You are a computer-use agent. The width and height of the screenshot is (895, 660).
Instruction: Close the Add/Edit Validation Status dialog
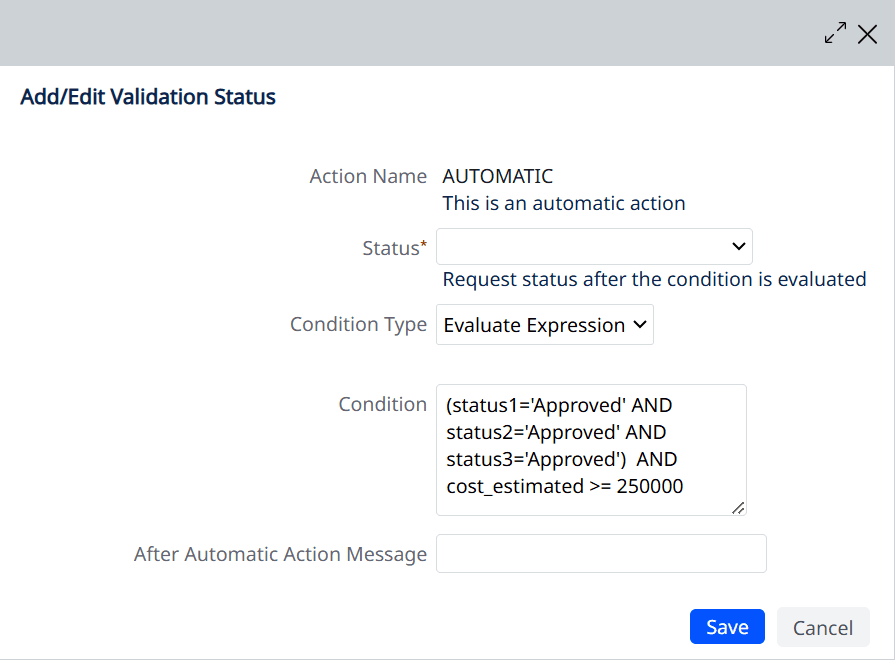(x=867, y=34)
